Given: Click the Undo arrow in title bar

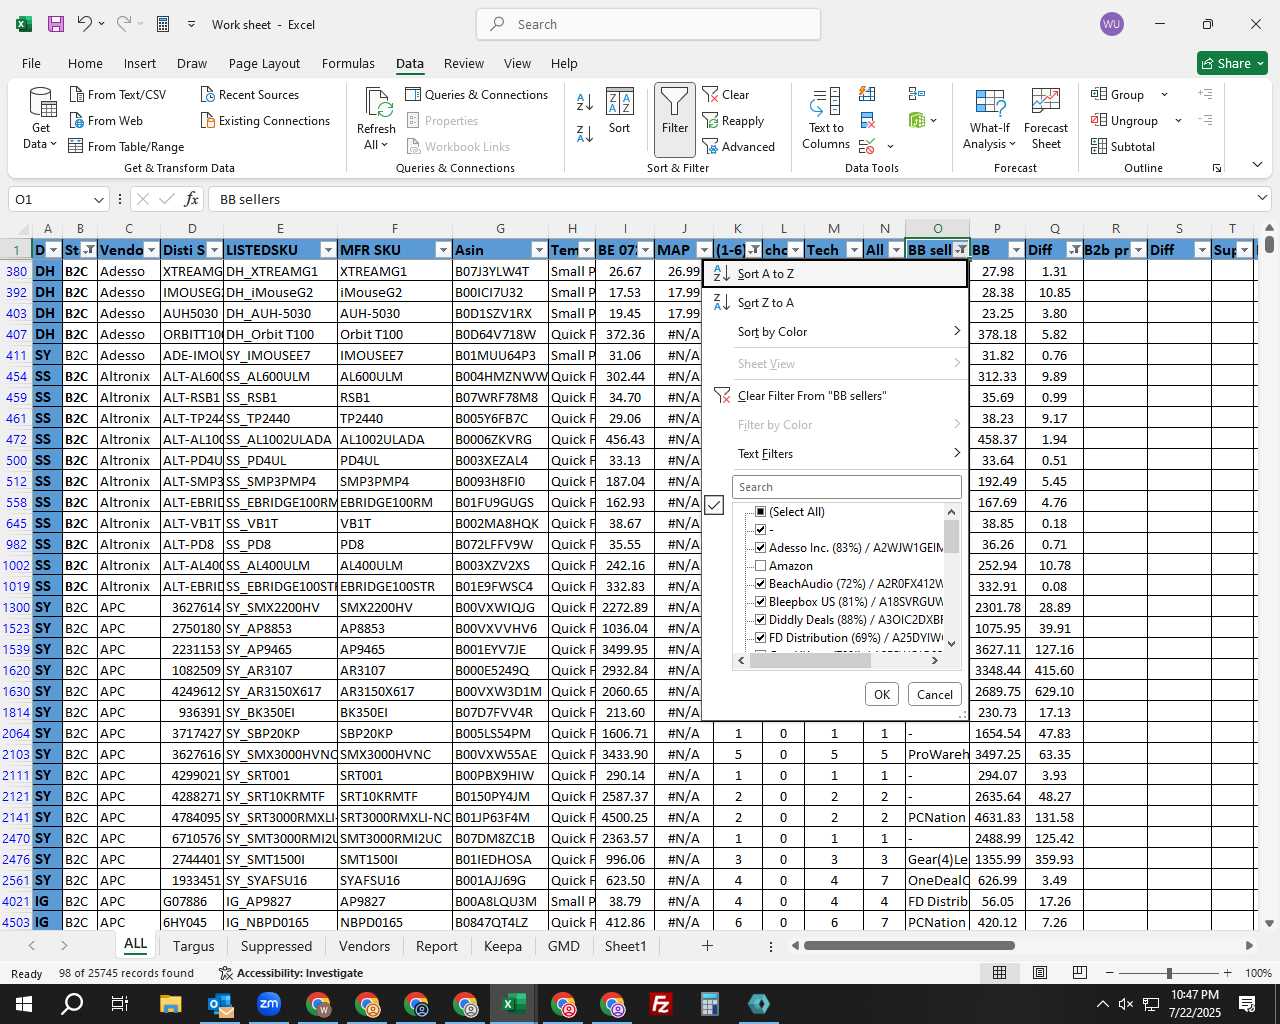Looking at the screenshot, I should click(x=85, y=24).
